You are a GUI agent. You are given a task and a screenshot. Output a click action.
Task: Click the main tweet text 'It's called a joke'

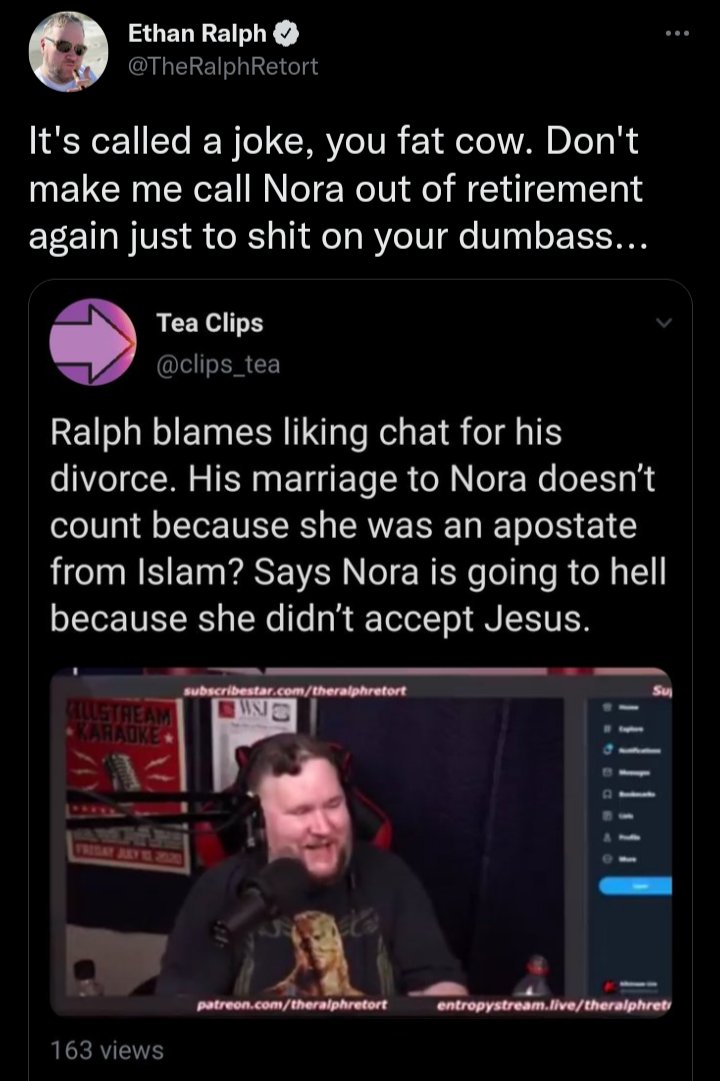pos(335,188)
